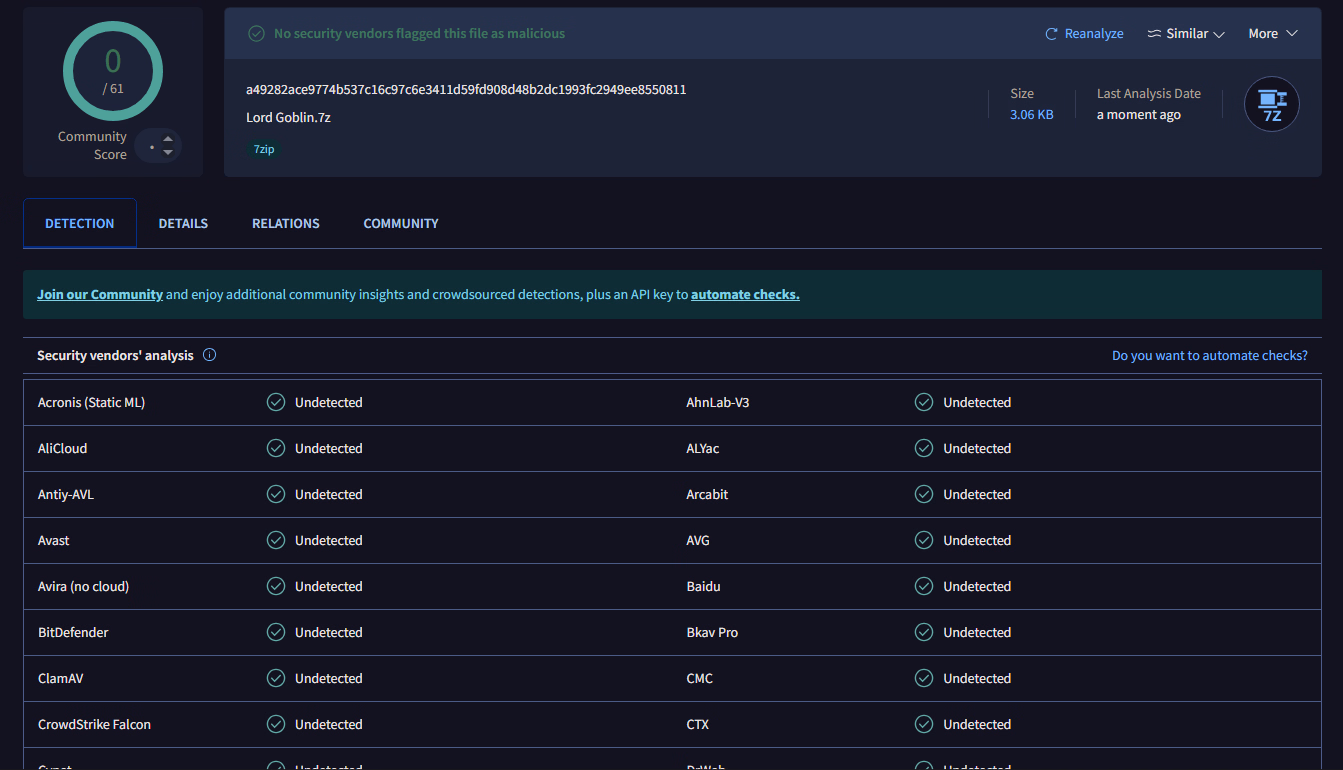Click the 0/61 detection score gauge

coord(113,70)
